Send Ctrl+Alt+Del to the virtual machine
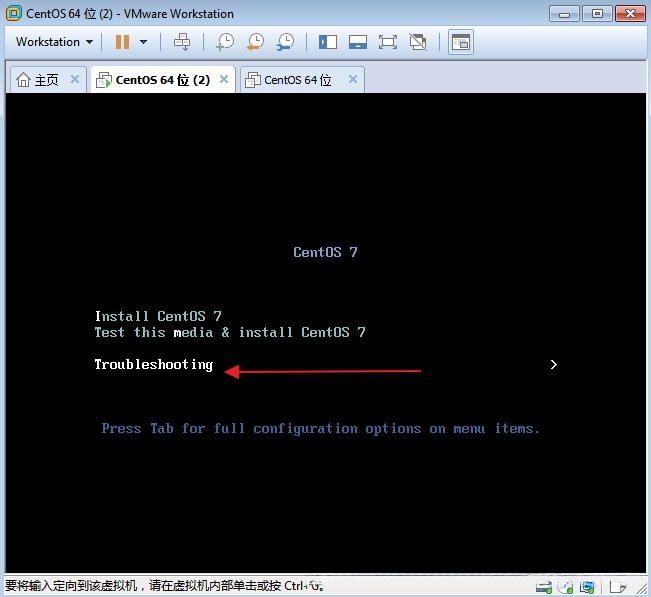 [181, 42]
